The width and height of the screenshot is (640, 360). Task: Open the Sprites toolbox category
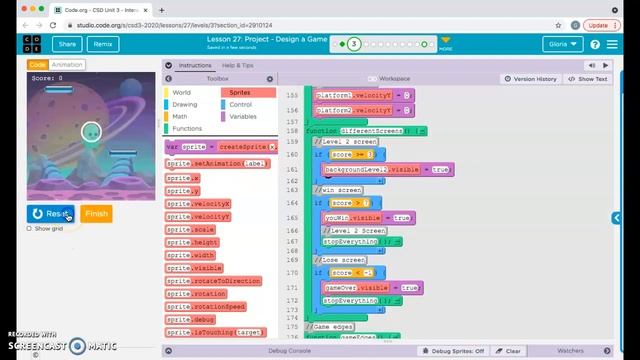248,93
